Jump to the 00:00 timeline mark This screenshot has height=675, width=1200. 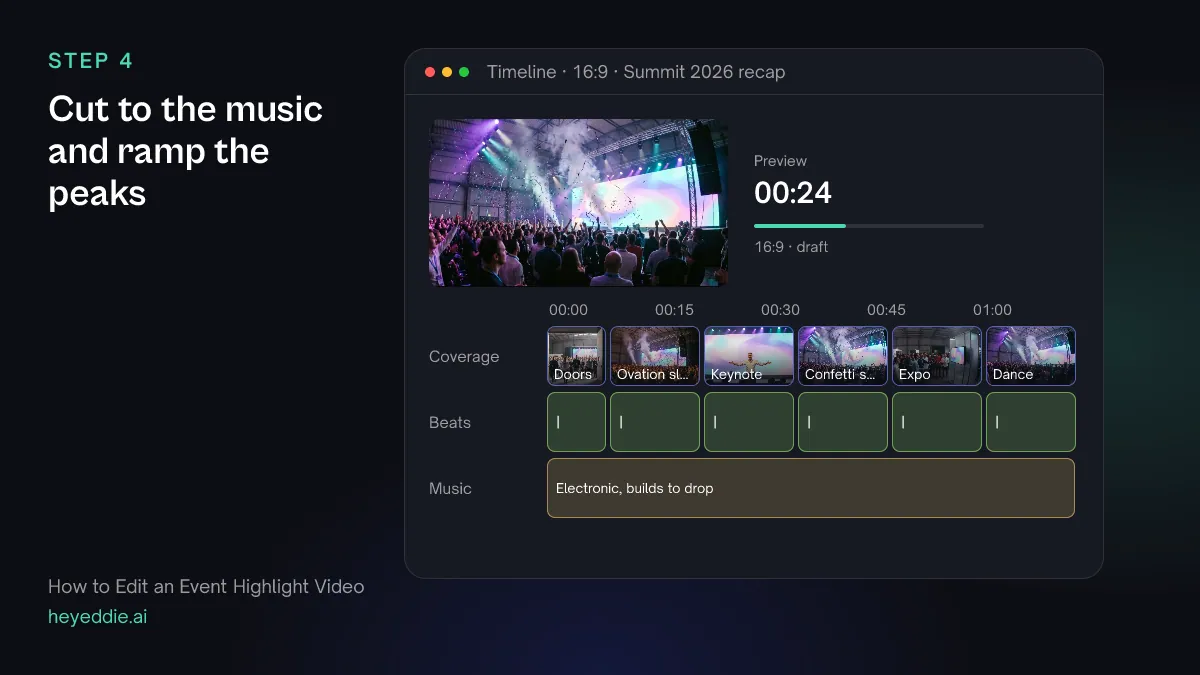tap(568, 310)
